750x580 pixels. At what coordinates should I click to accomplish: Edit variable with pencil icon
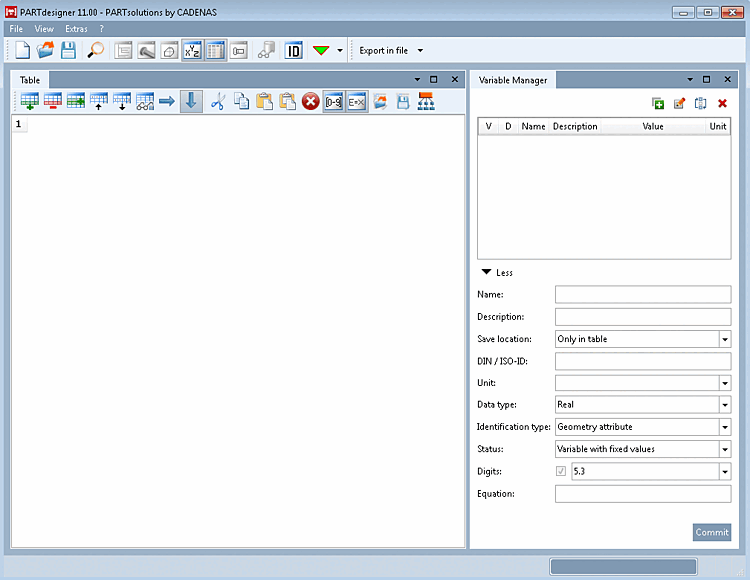(x=679, y=103)
